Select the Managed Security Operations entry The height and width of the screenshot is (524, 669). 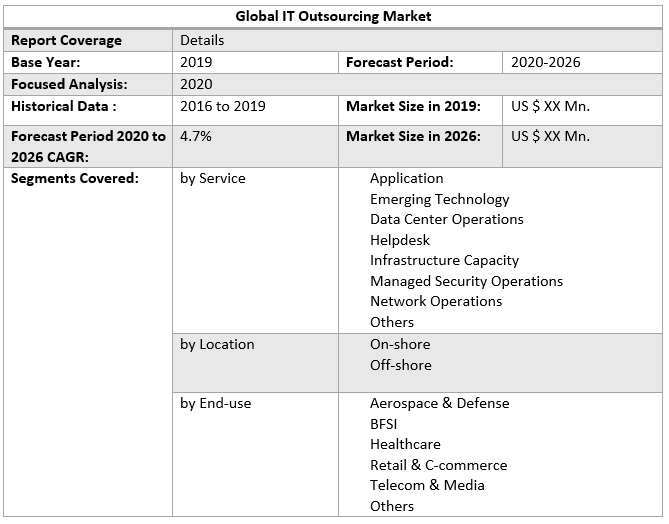(466, 281)
